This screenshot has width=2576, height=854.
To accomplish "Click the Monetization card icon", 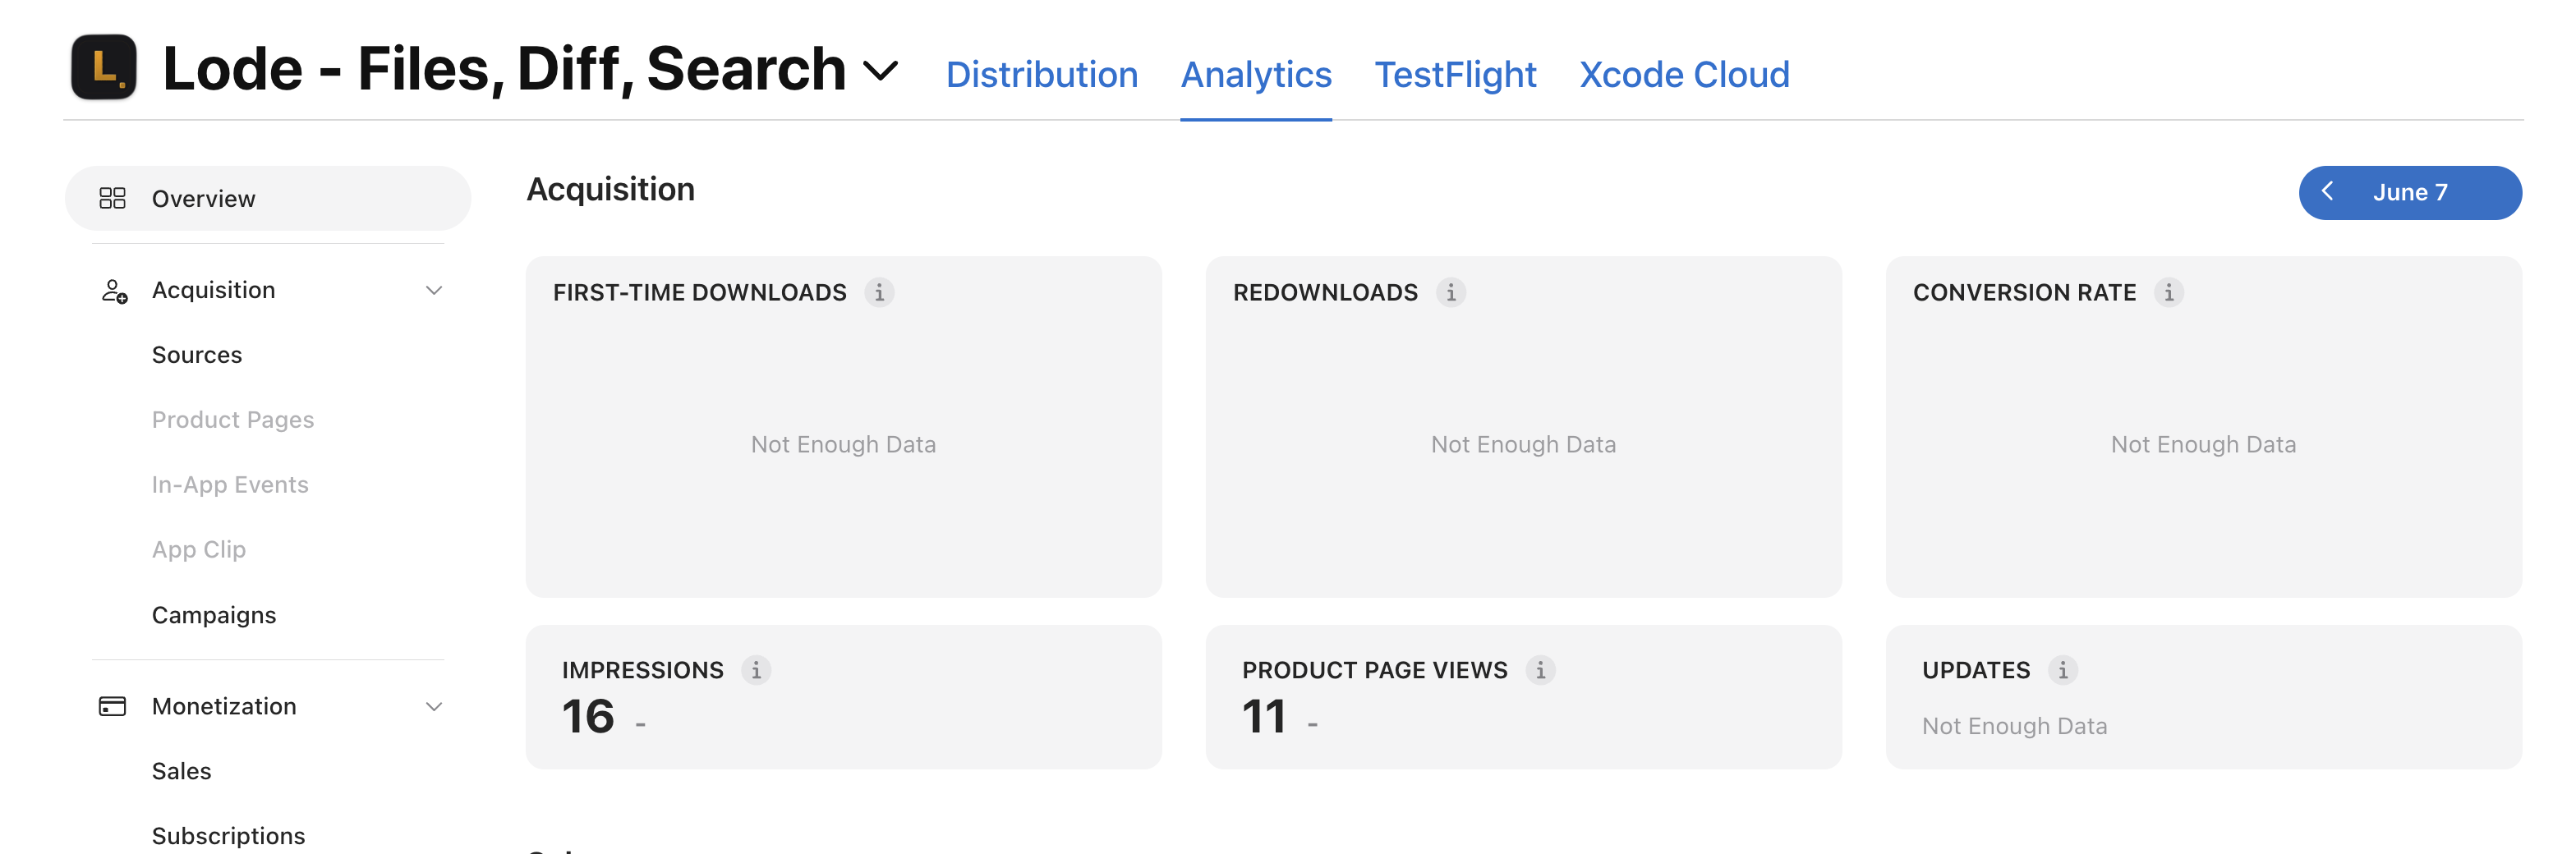I will (113, 706).
